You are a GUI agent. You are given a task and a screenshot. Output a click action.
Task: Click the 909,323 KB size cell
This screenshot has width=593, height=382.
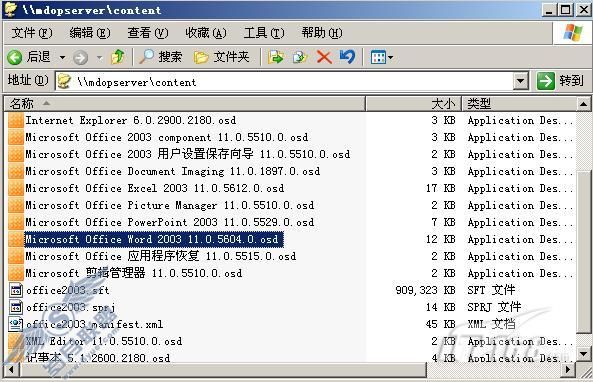point(425,290)
